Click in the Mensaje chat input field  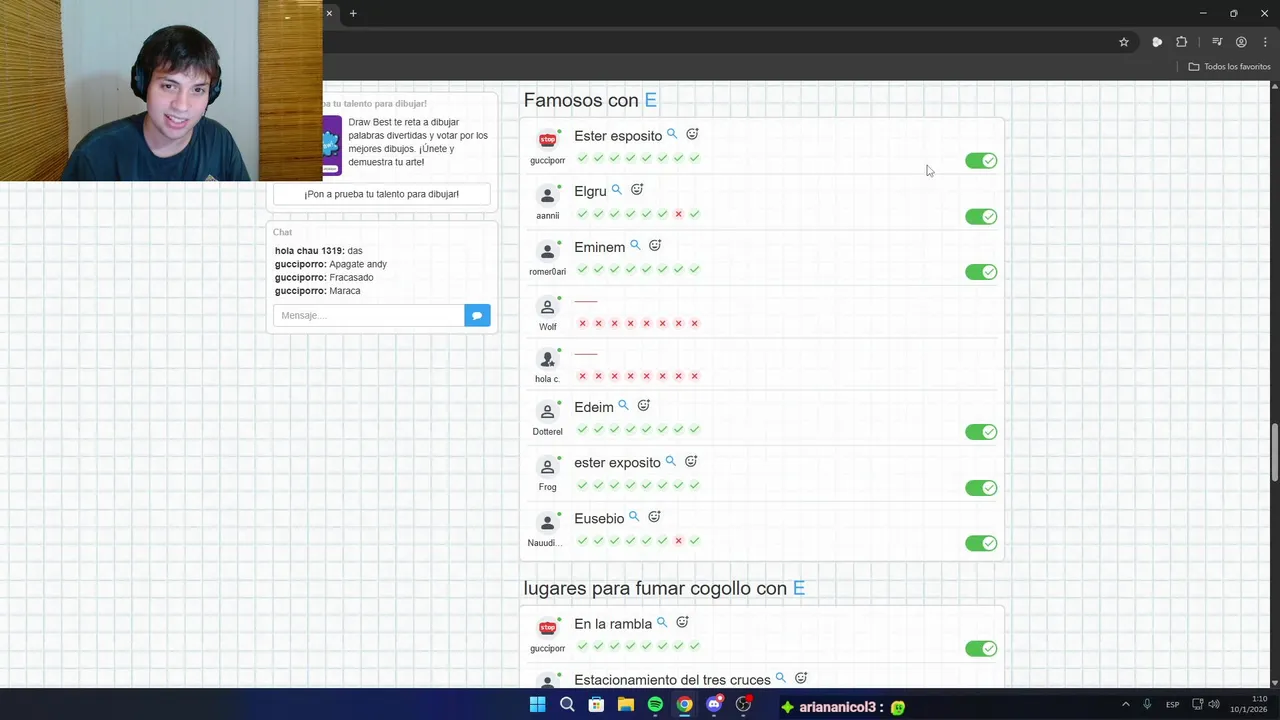(368, 315)
